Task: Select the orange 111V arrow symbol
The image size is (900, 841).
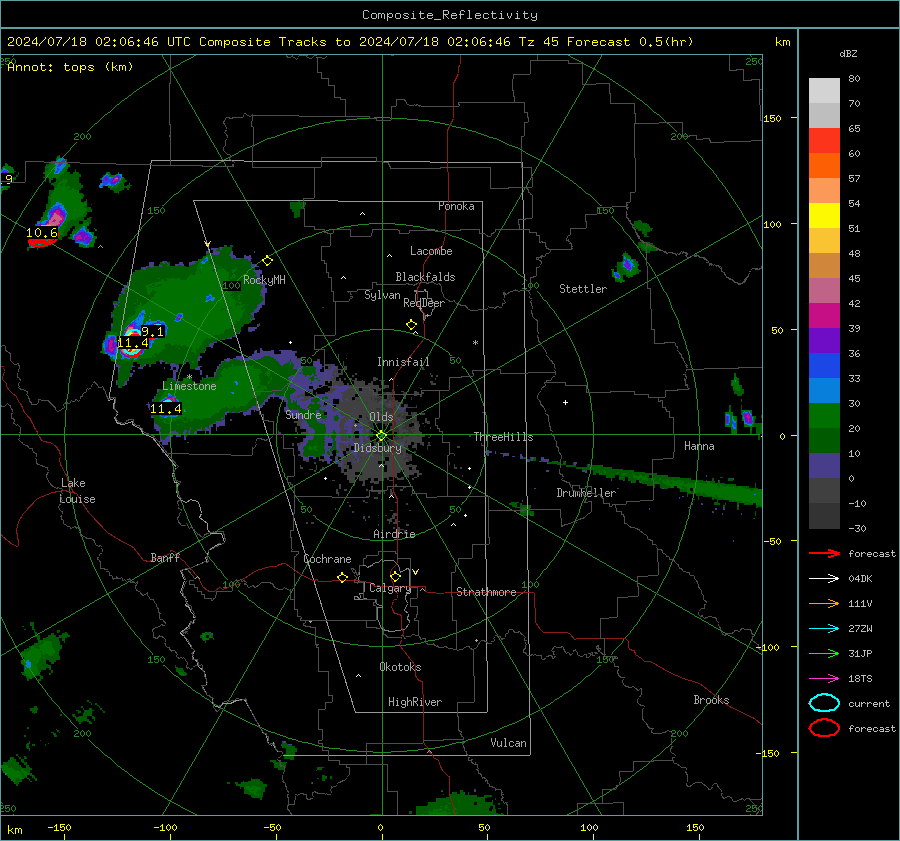Action: 824,603
